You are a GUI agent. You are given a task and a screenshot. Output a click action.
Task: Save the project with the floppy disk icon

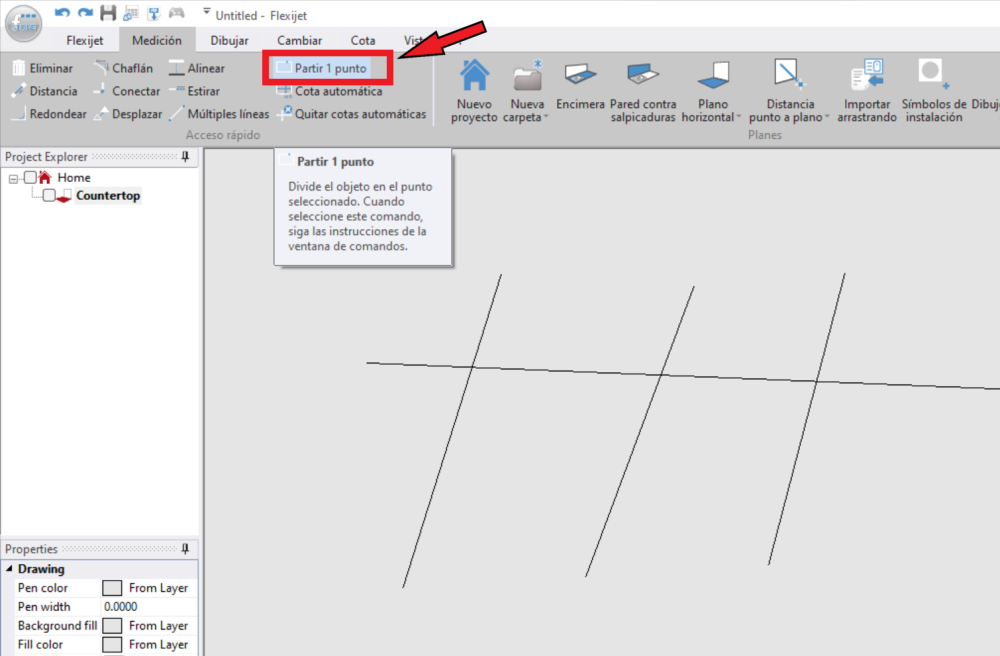pyautogui.click(x=108, y=13)
